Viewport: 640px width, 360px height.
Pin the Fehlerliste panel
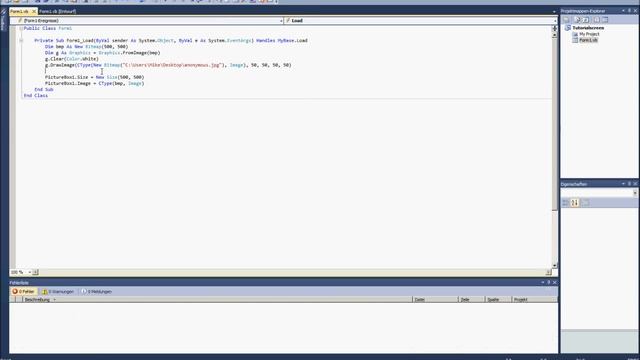(549, 282)
